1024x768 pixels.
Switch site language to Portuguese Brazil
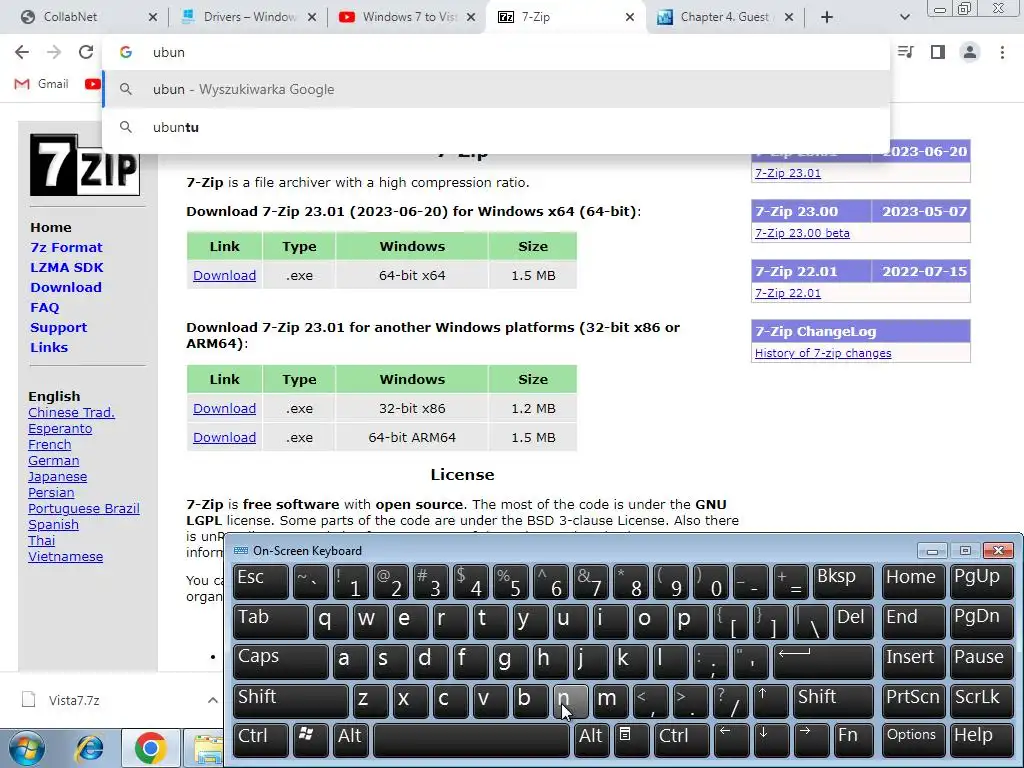[84, 509]
